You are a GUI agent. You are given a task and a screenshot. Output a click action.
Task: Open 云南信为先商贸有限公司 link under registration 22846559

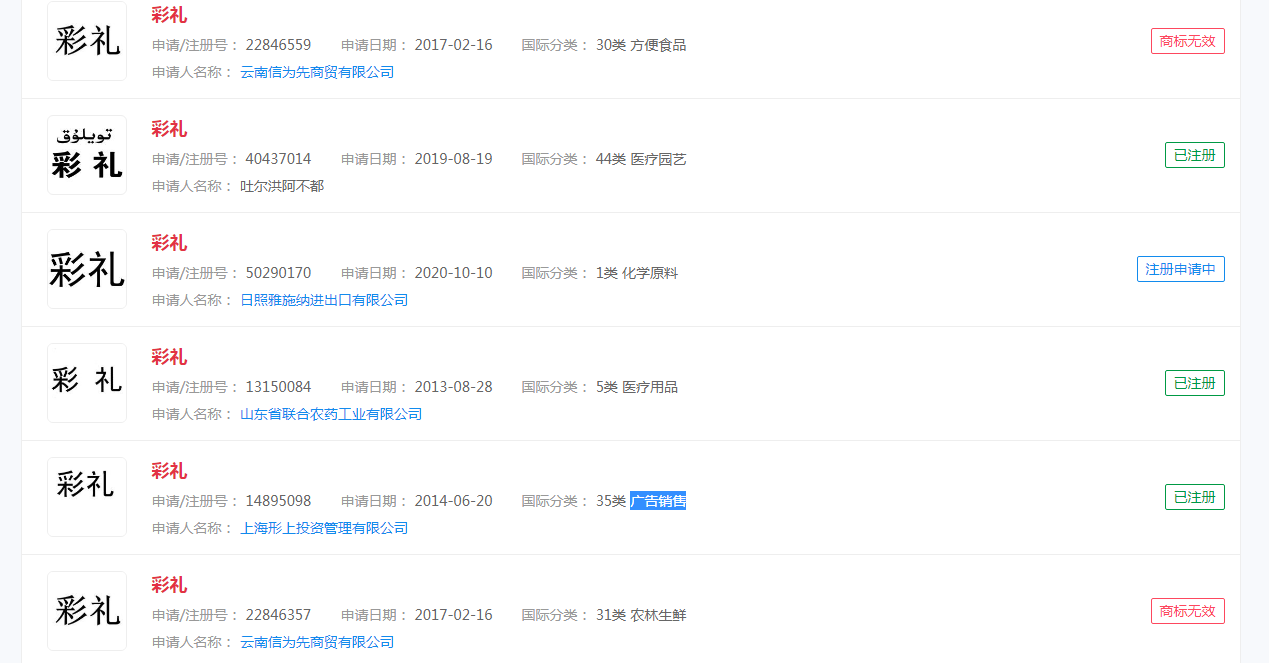(x=317, y=72)
